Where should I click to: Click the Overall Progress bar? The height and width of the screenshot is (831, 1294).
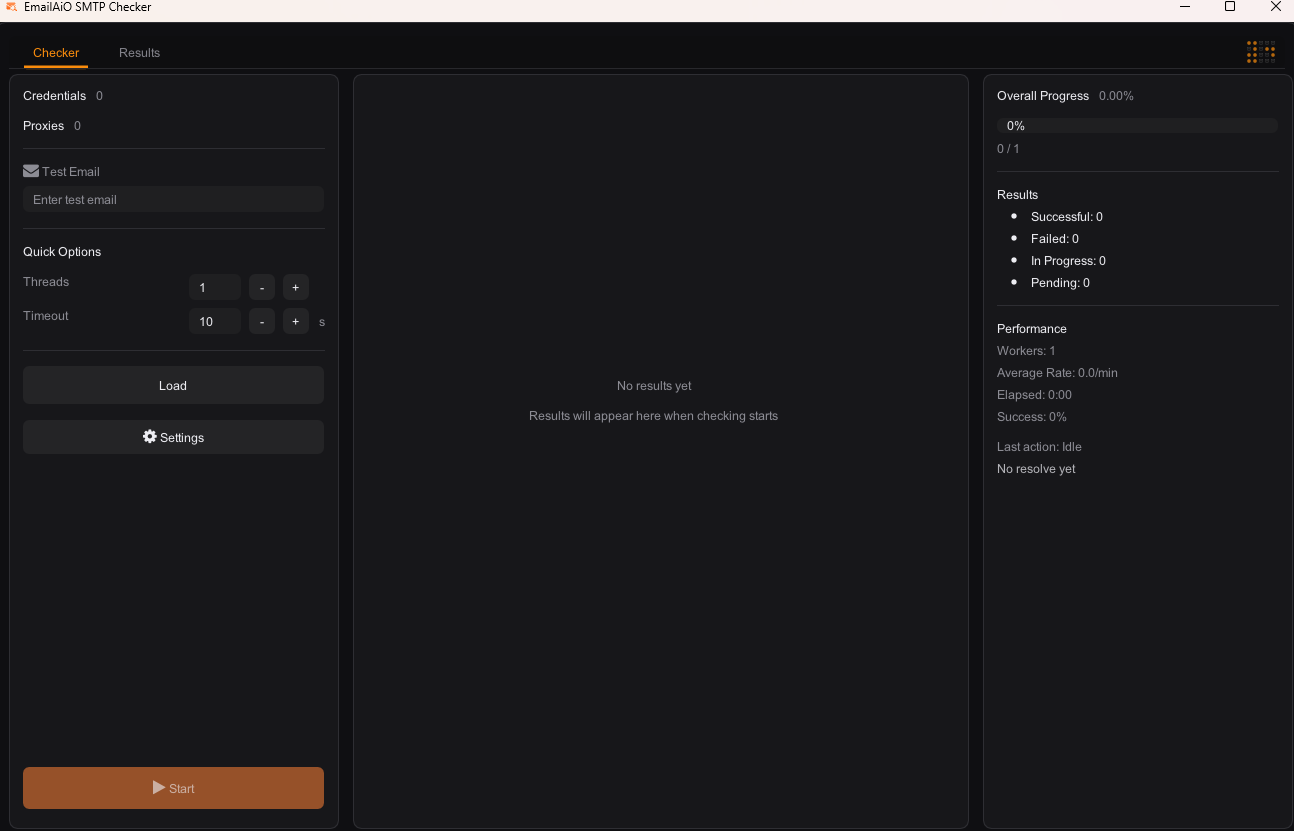click(1136, 125)
